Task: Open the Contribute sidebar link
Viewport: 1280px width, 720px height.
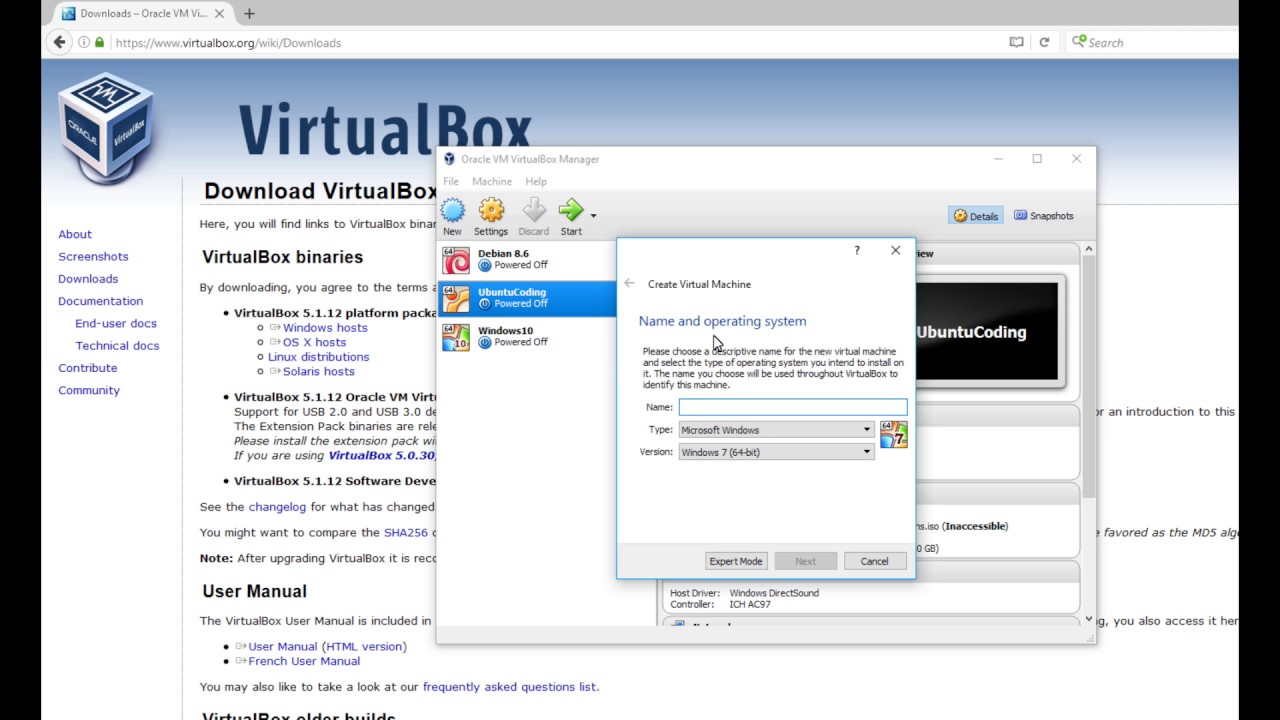Action: (x=87, y=368)
